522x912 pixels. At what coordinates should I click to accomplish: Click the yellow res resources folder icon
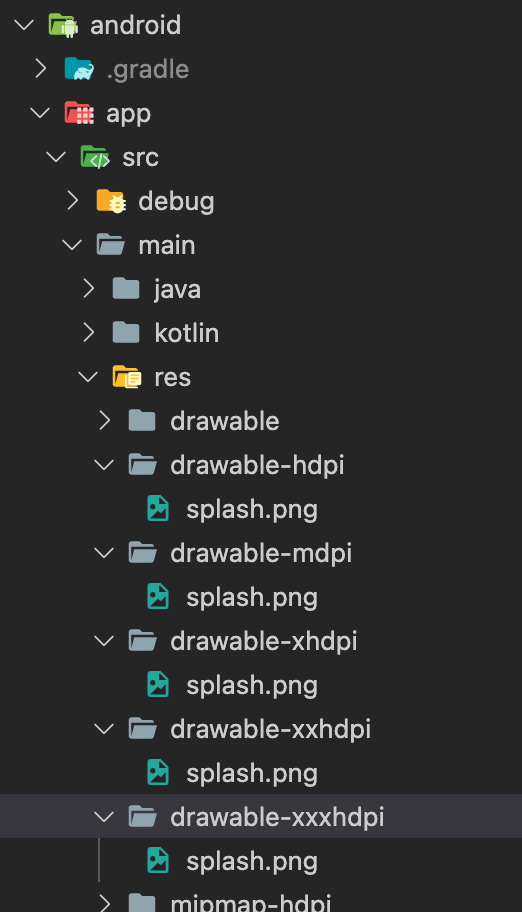point(127,377)
